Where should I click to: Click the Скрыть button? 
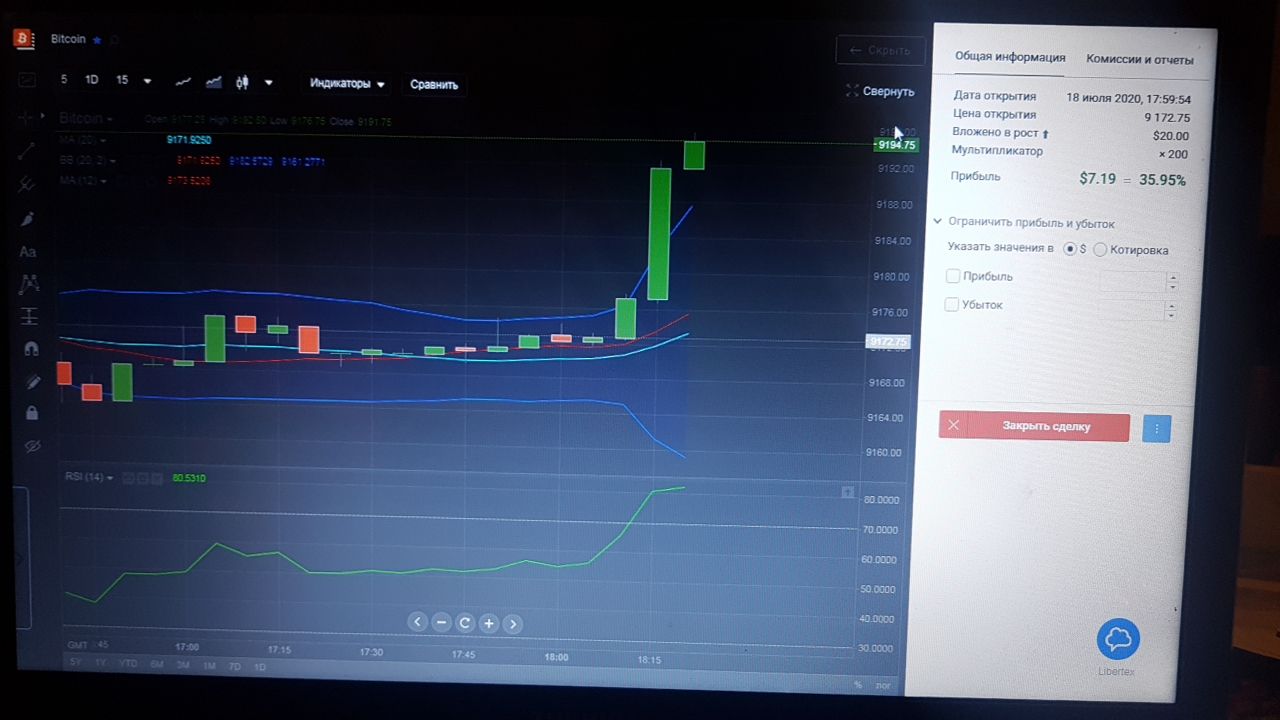pyautogui.click(x=880, y=50)
